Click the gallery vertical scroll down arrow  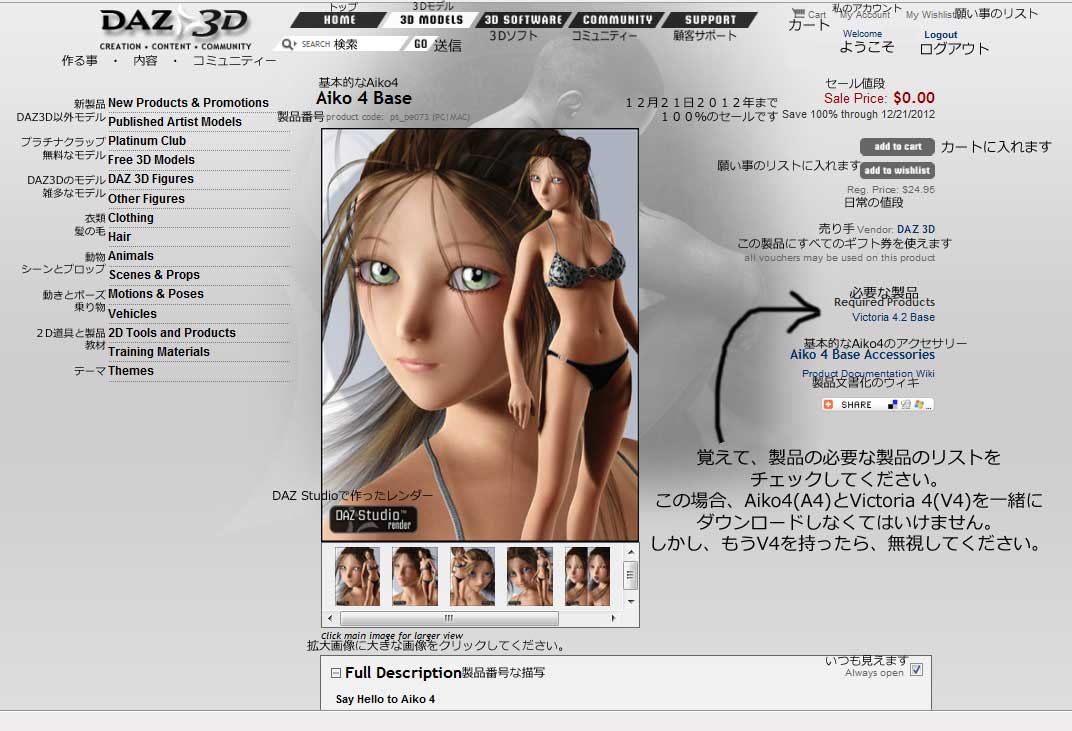pyautogui.click(x=631, y=602)
